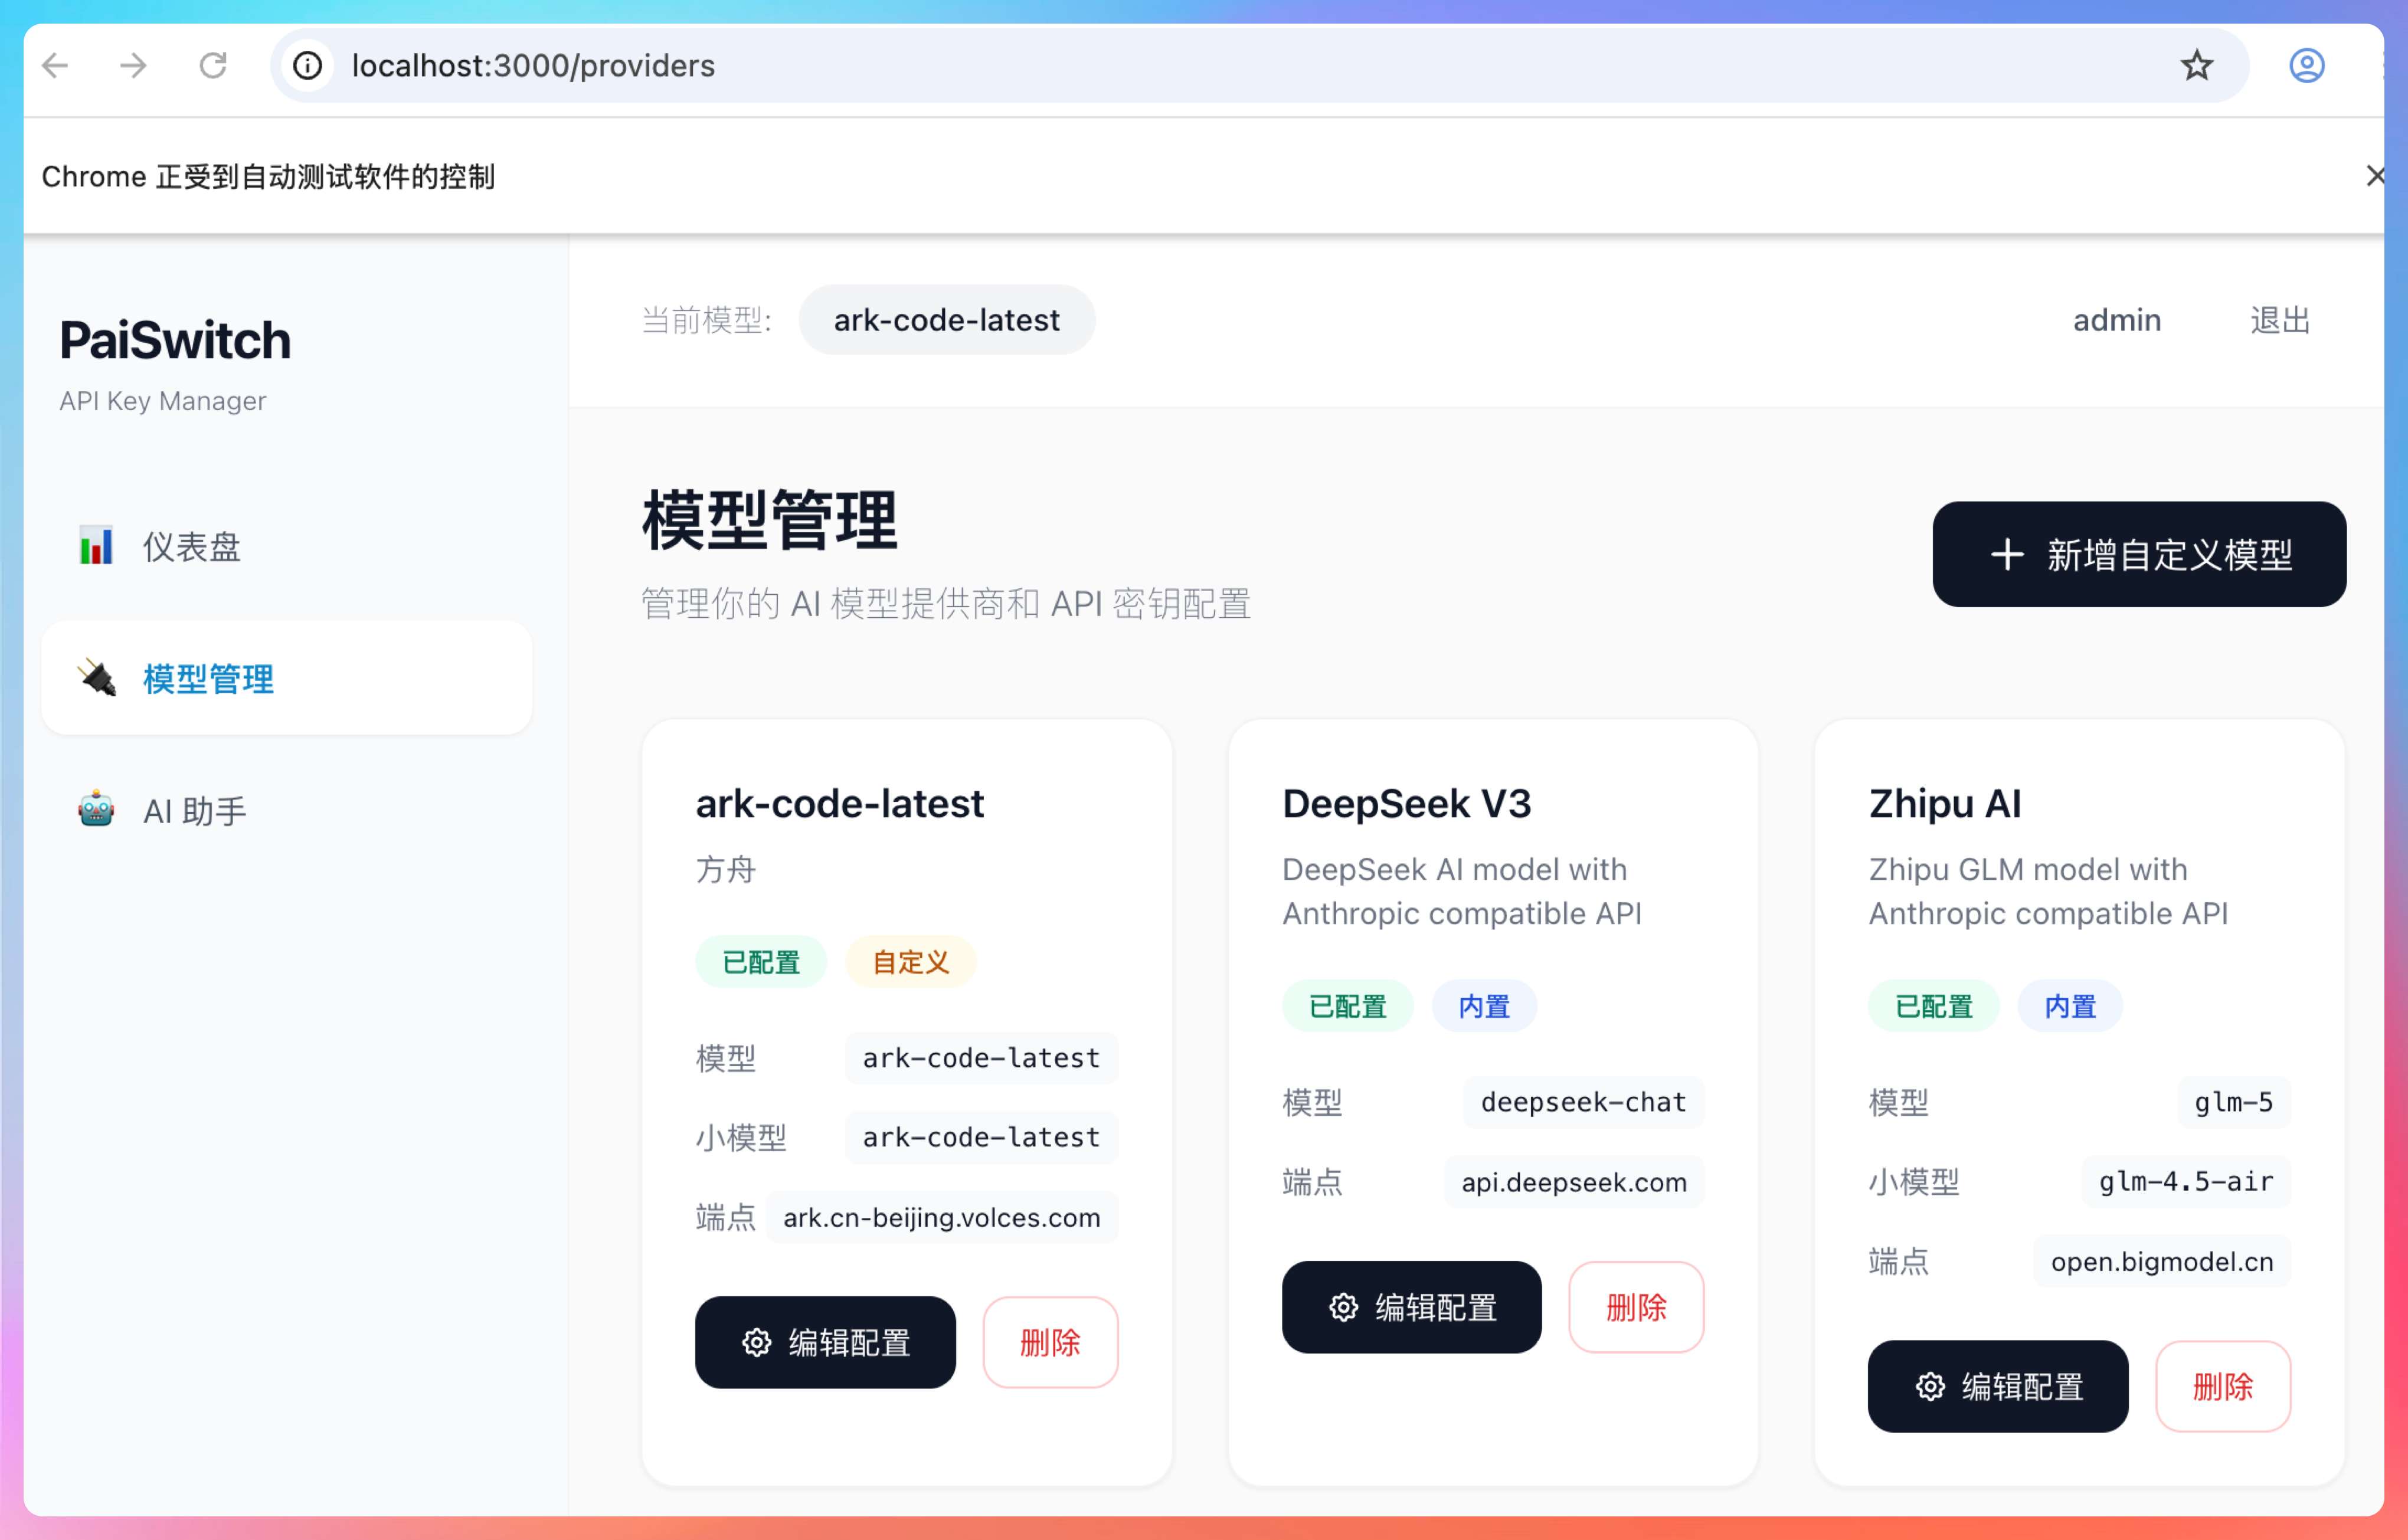Select 模型管理 sidebar item
Viewport: 2408px width, 1540px height.
coord(208,679)
